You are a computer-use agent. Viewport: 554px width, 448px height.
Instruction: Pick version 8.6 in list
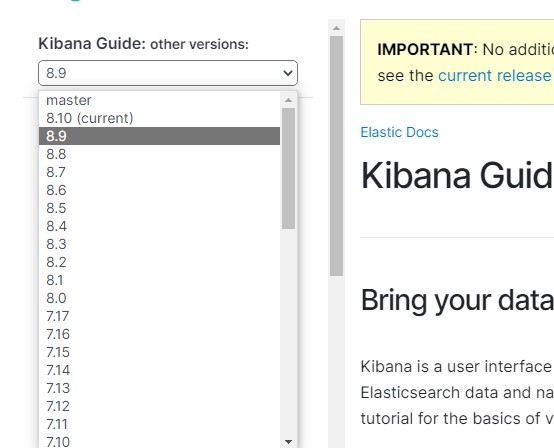pyautogui.click(x=159, y=190)
